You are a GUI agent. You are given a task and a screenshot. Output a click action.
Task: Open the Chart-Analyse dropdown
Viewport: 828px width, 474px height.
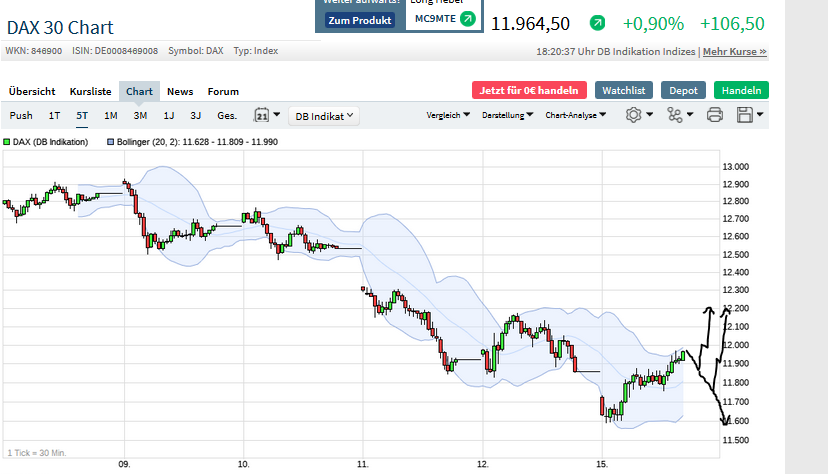pyautogui.click(x=575, y=115)
